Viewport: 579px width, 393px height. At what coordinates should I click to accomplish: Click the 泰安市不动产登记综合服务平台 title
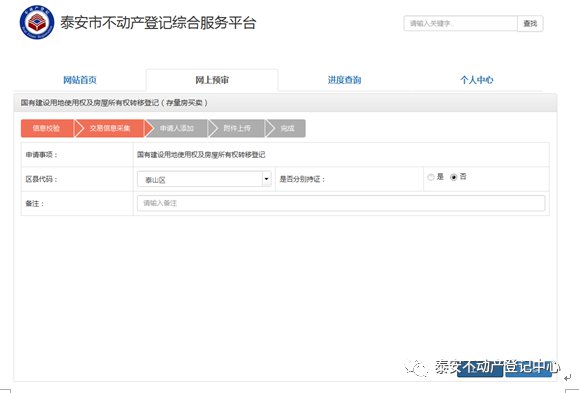point(158,23)
